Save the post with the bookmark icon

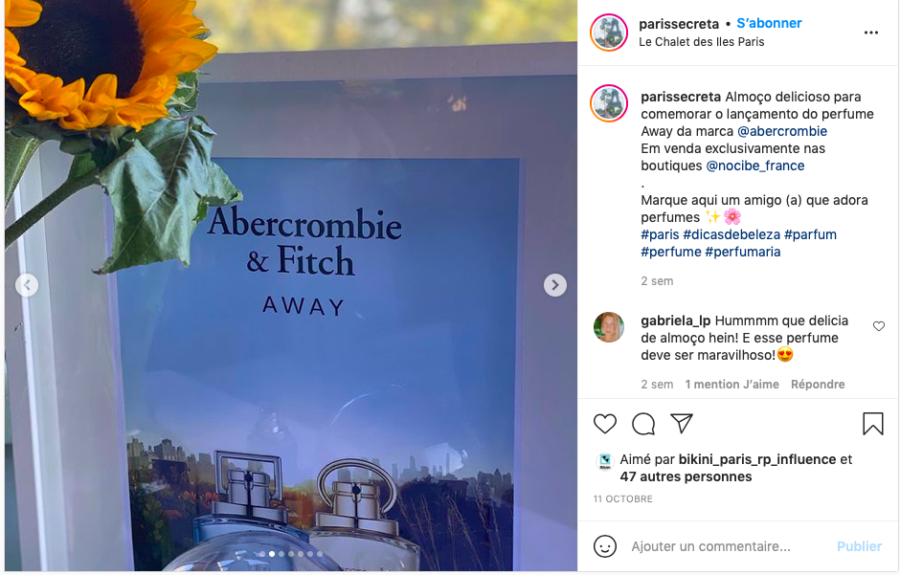tap(872, 424)
